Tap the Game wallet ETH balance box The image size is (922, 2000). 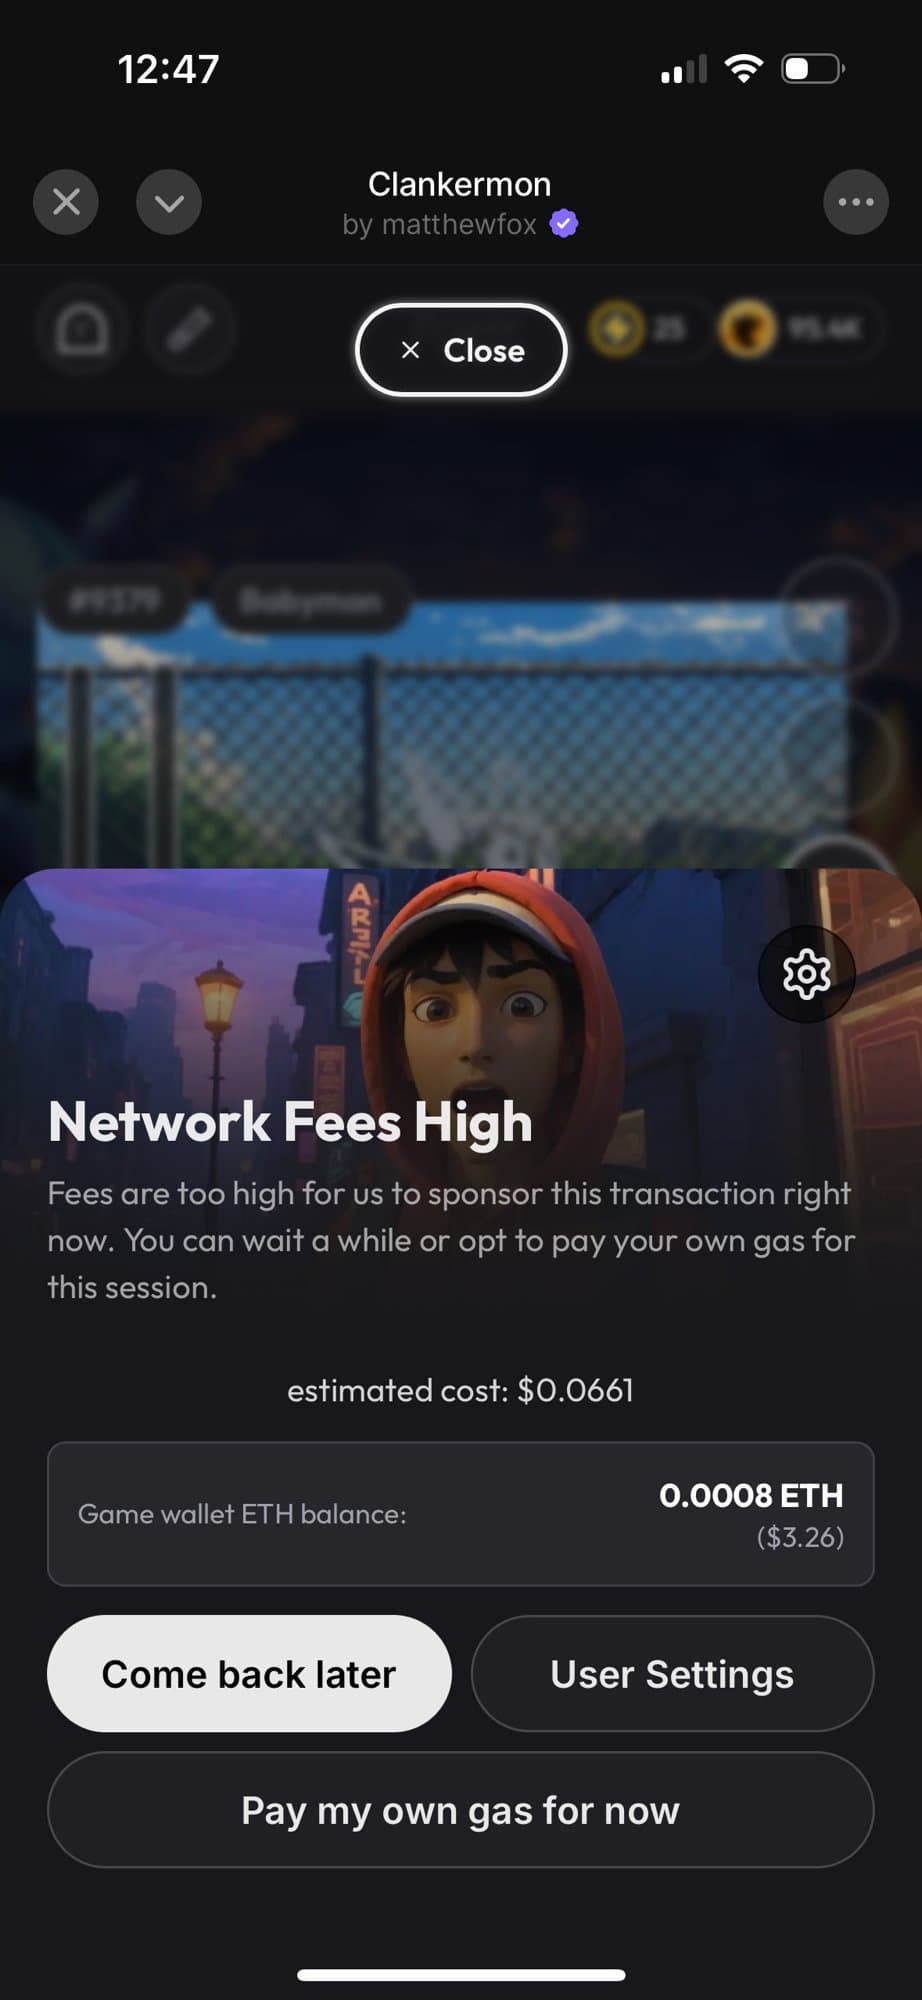pos(461,1514)
